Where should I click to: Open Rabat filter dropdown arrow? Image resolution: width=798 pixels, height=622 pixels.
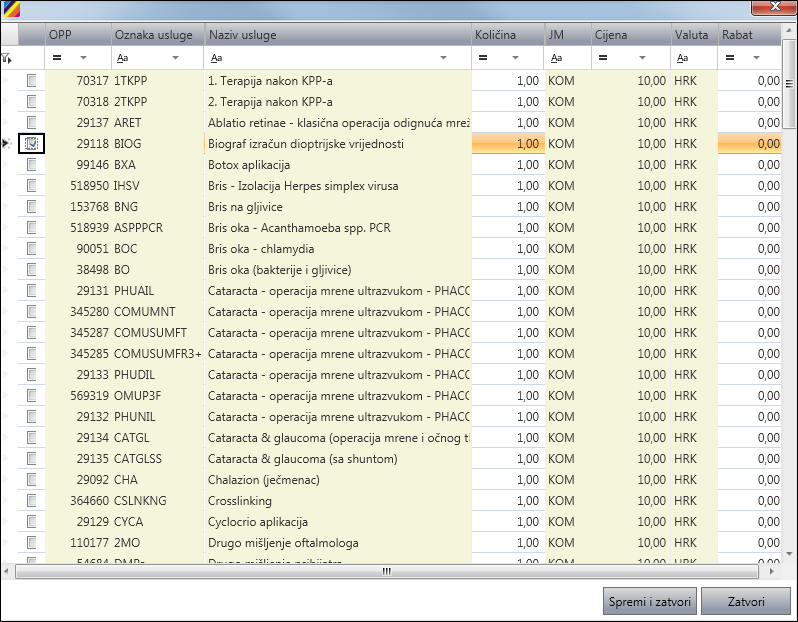point(756,58)
